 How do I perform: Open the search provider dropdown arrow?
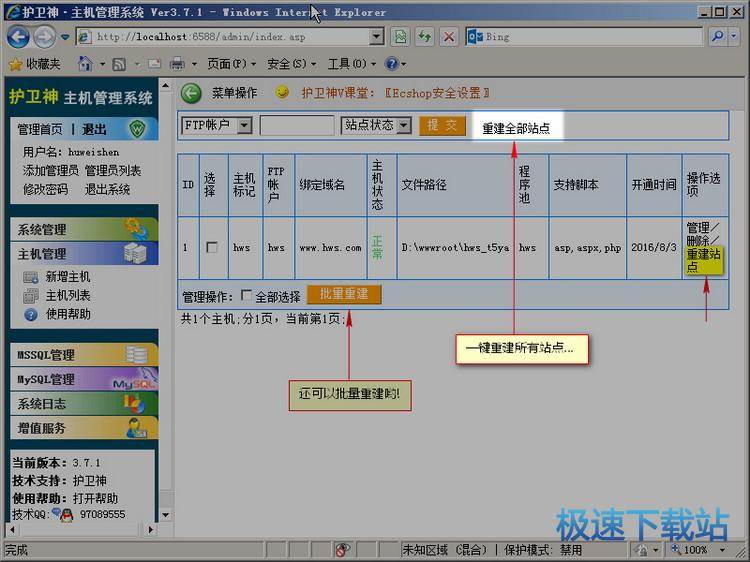pyautogui.click(x=734, y=36)
